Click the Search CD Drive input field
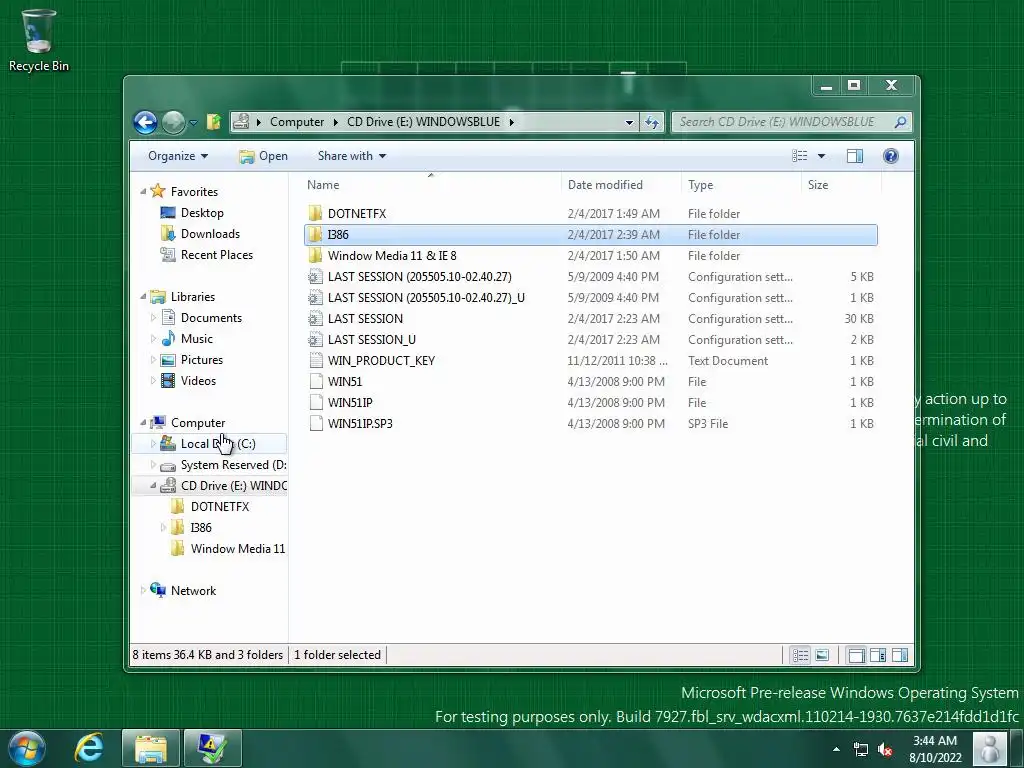This screenshot has height=768, width=1024. [x=782, y=122]
